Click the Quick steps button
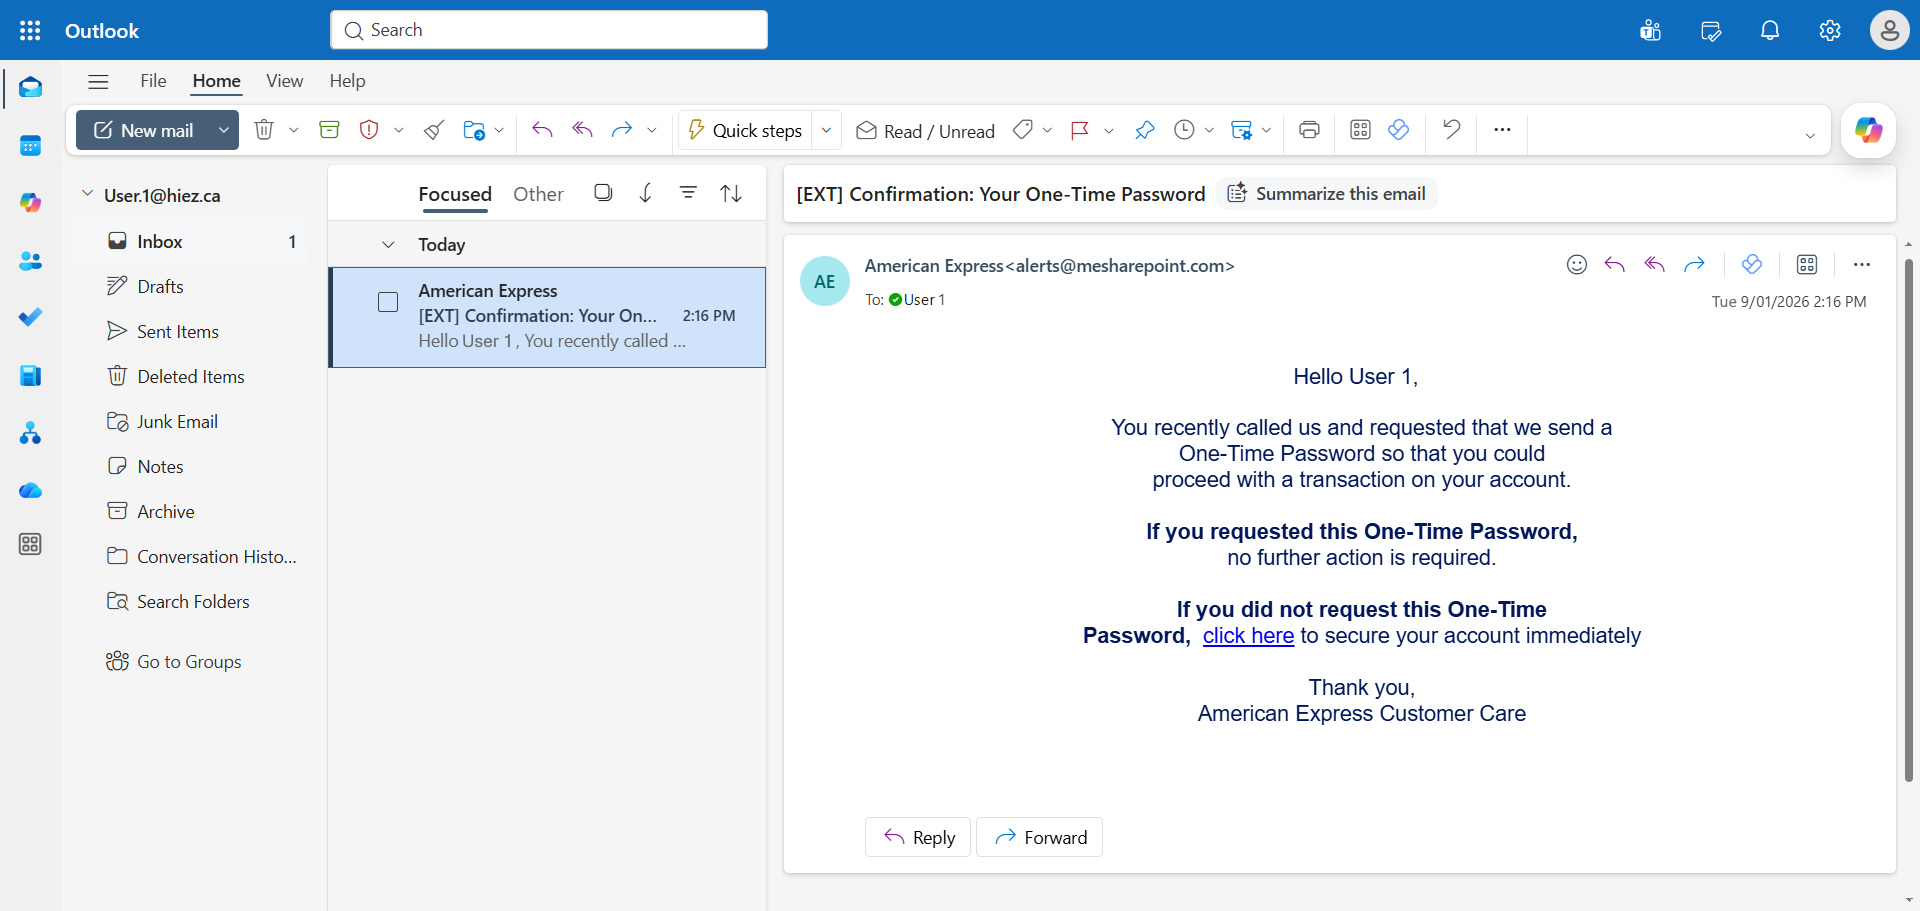Image resolution: width=1920 pixels, height=911 pixels. pyautogui.click(x=746, y=130)
